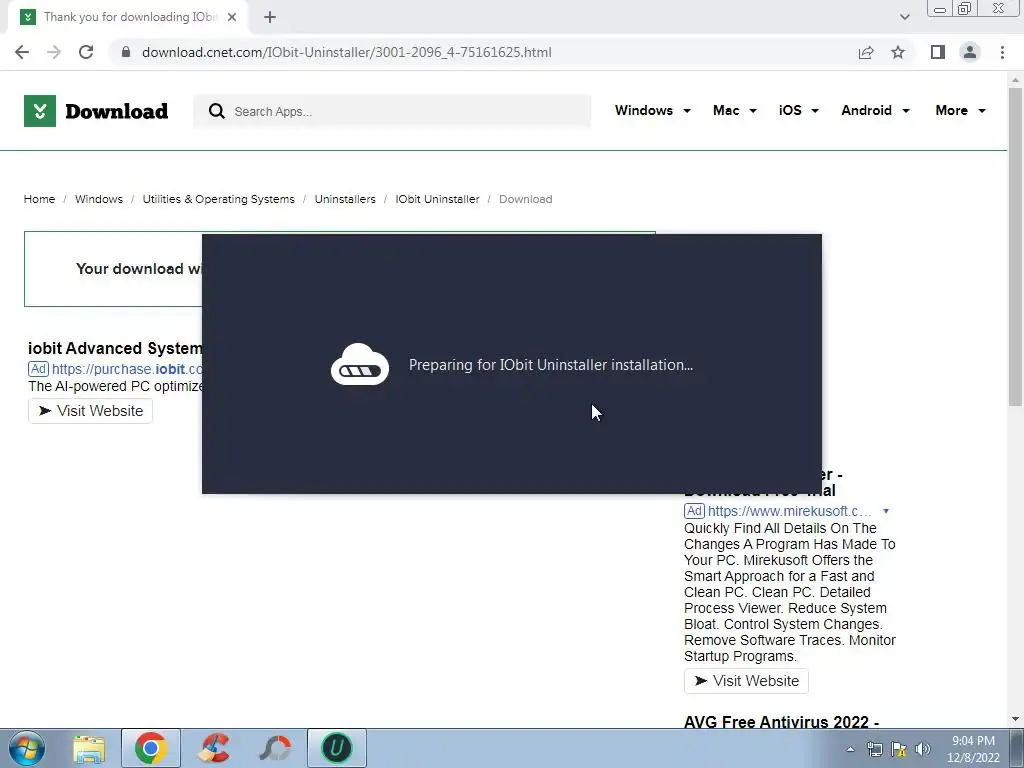Click the browser back arrow

click(x=22, y=52)
